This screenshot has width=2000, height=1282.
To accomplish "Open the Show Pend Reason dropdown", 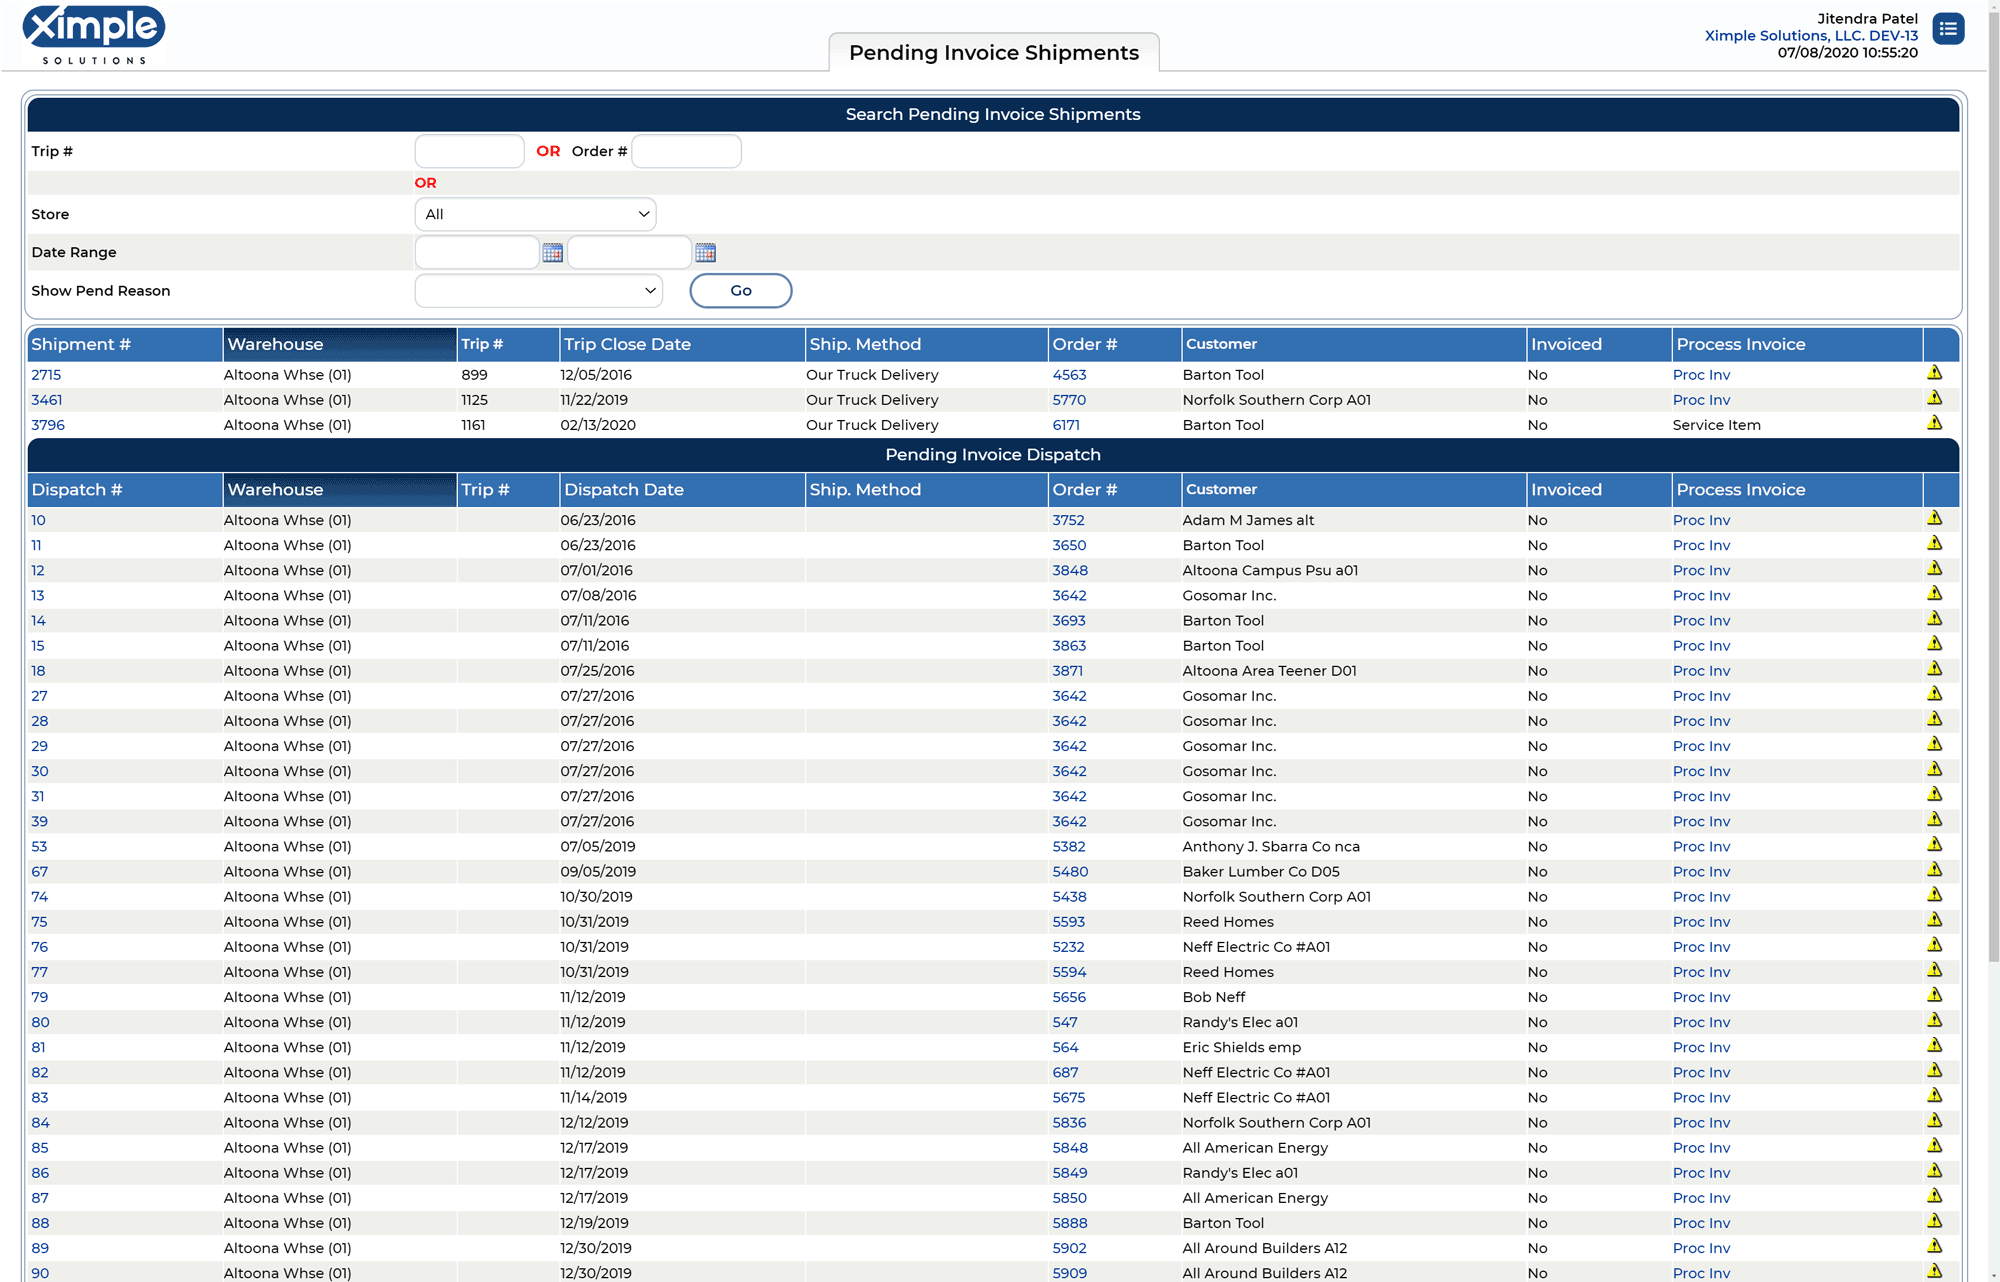I will tap(538, 290).
